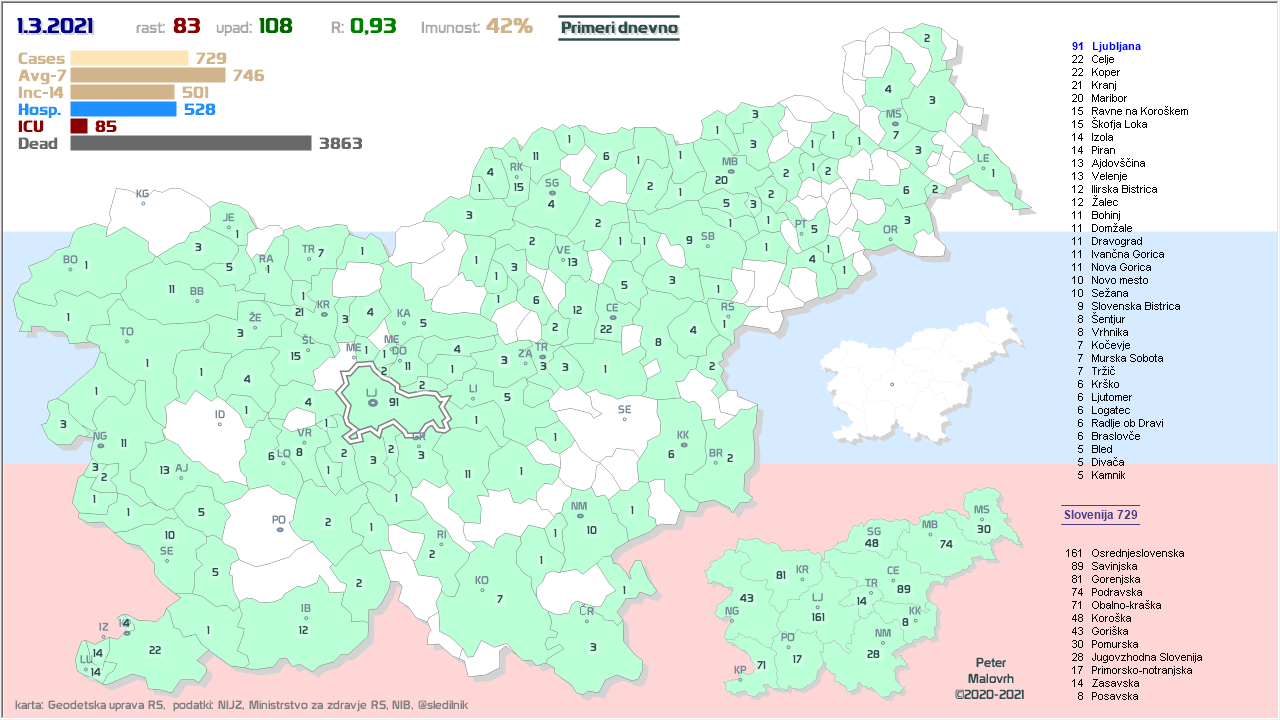The image size is (1280, 720).
Task: Open the Slovenija 729 link
Action: tap(1100, 515)
